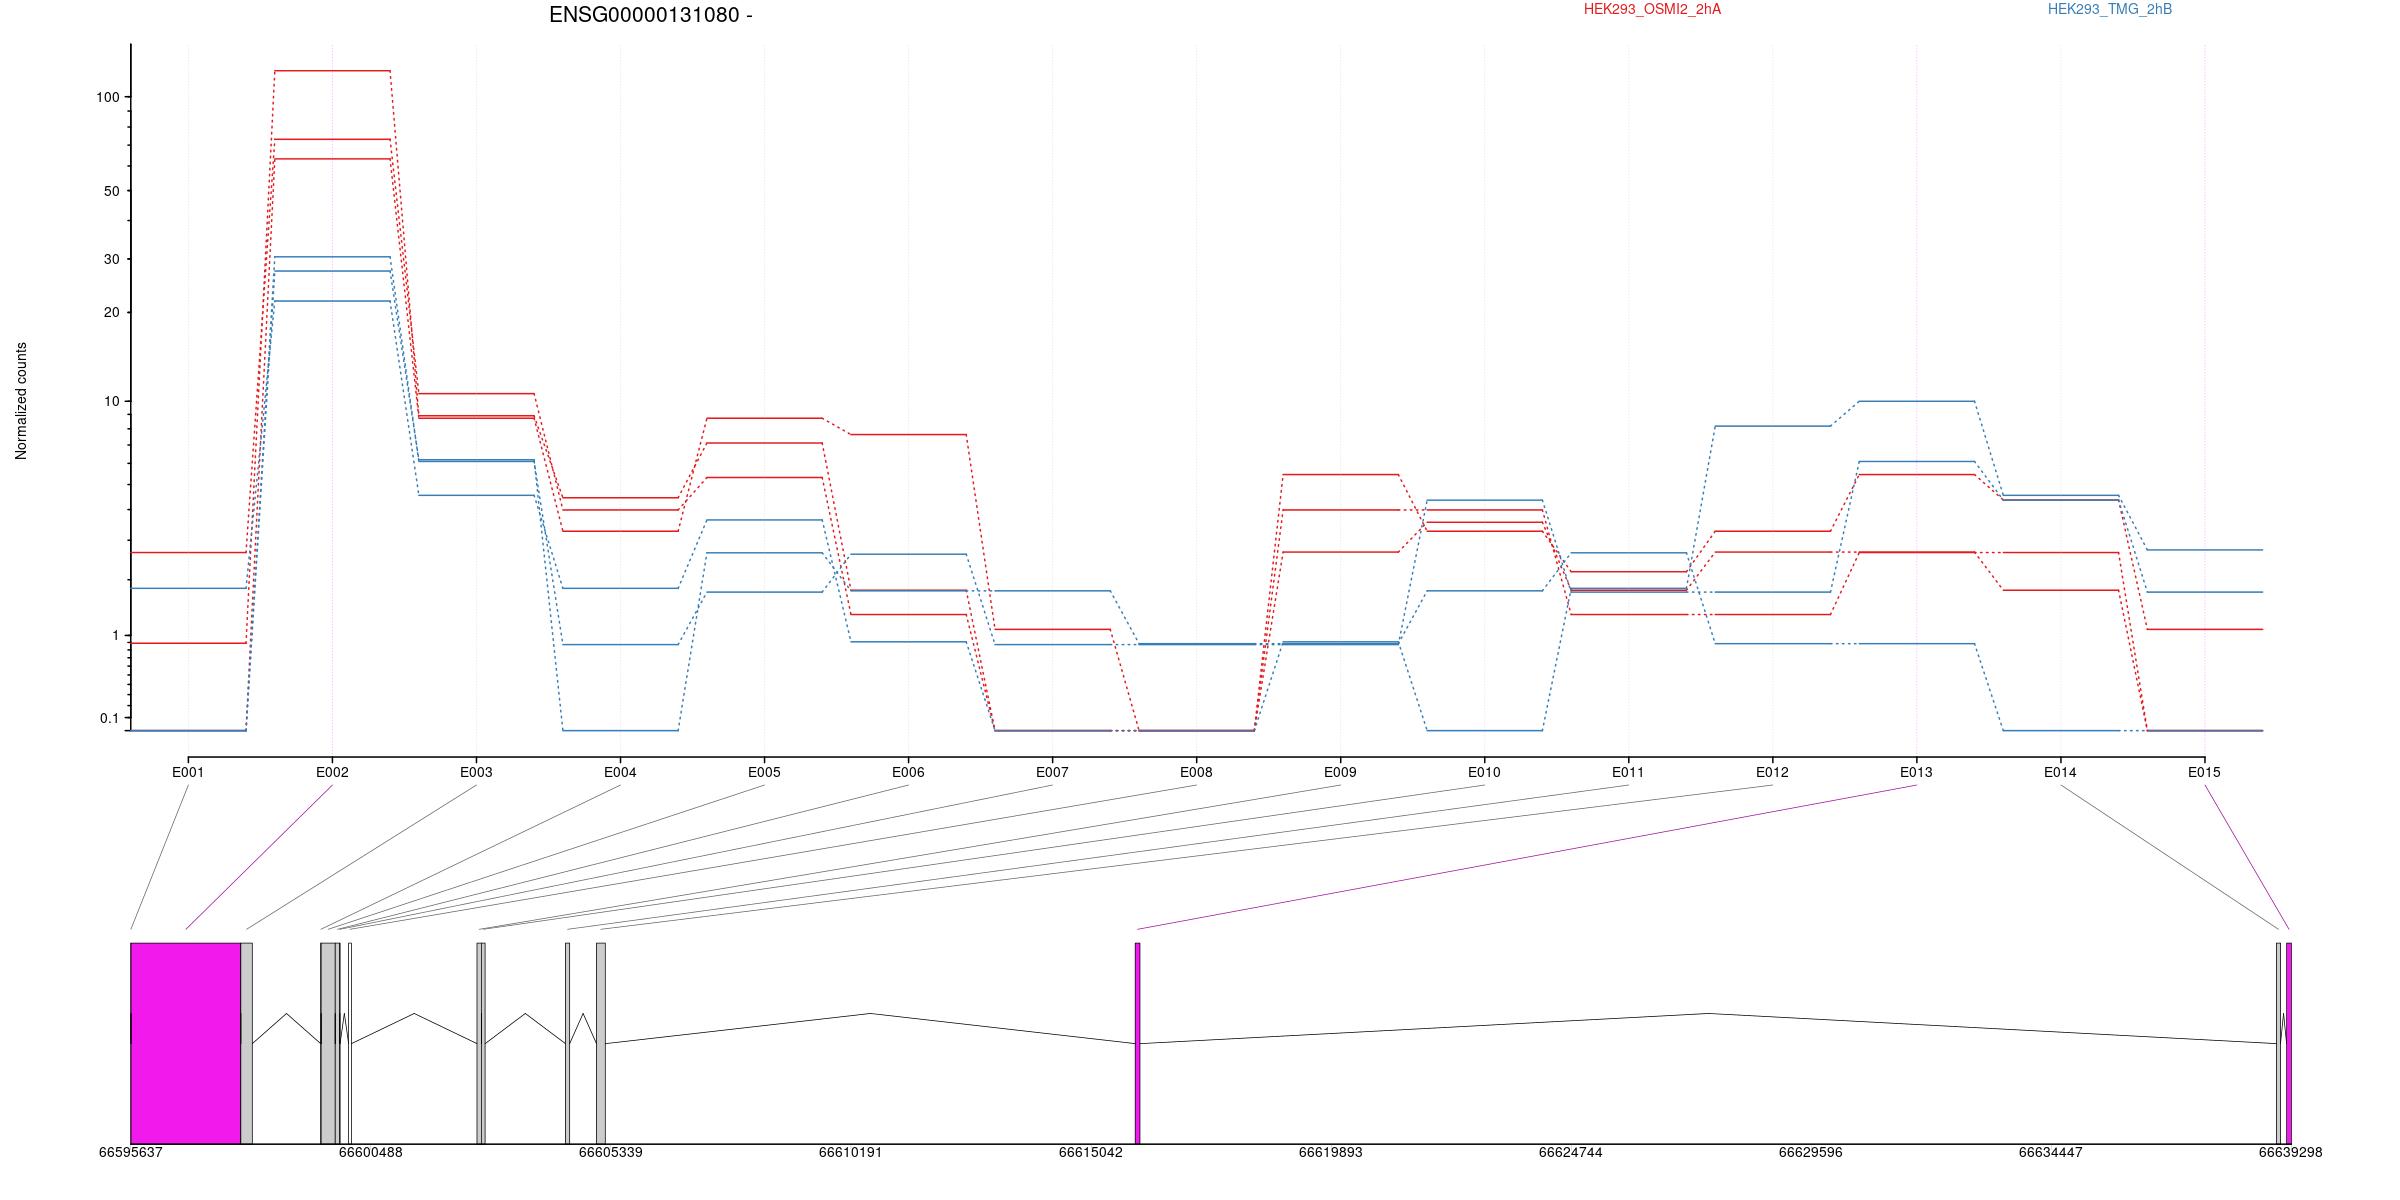Click the E002 exon label

332,772
